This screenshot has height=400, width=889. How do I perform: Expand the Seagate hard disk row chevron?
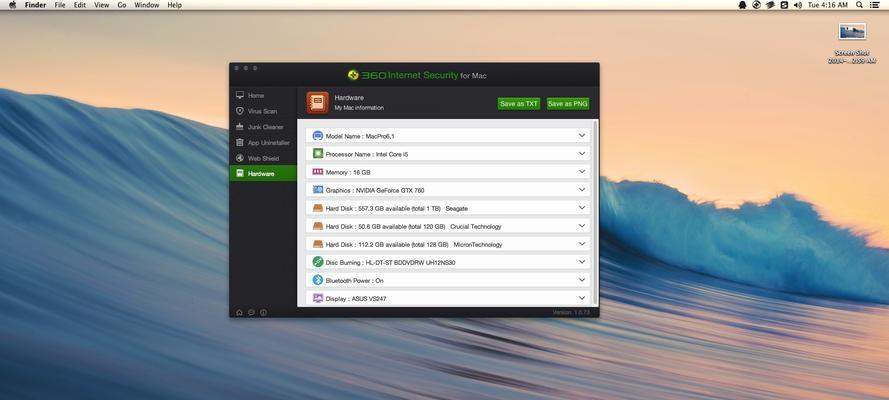coord(582,207)
